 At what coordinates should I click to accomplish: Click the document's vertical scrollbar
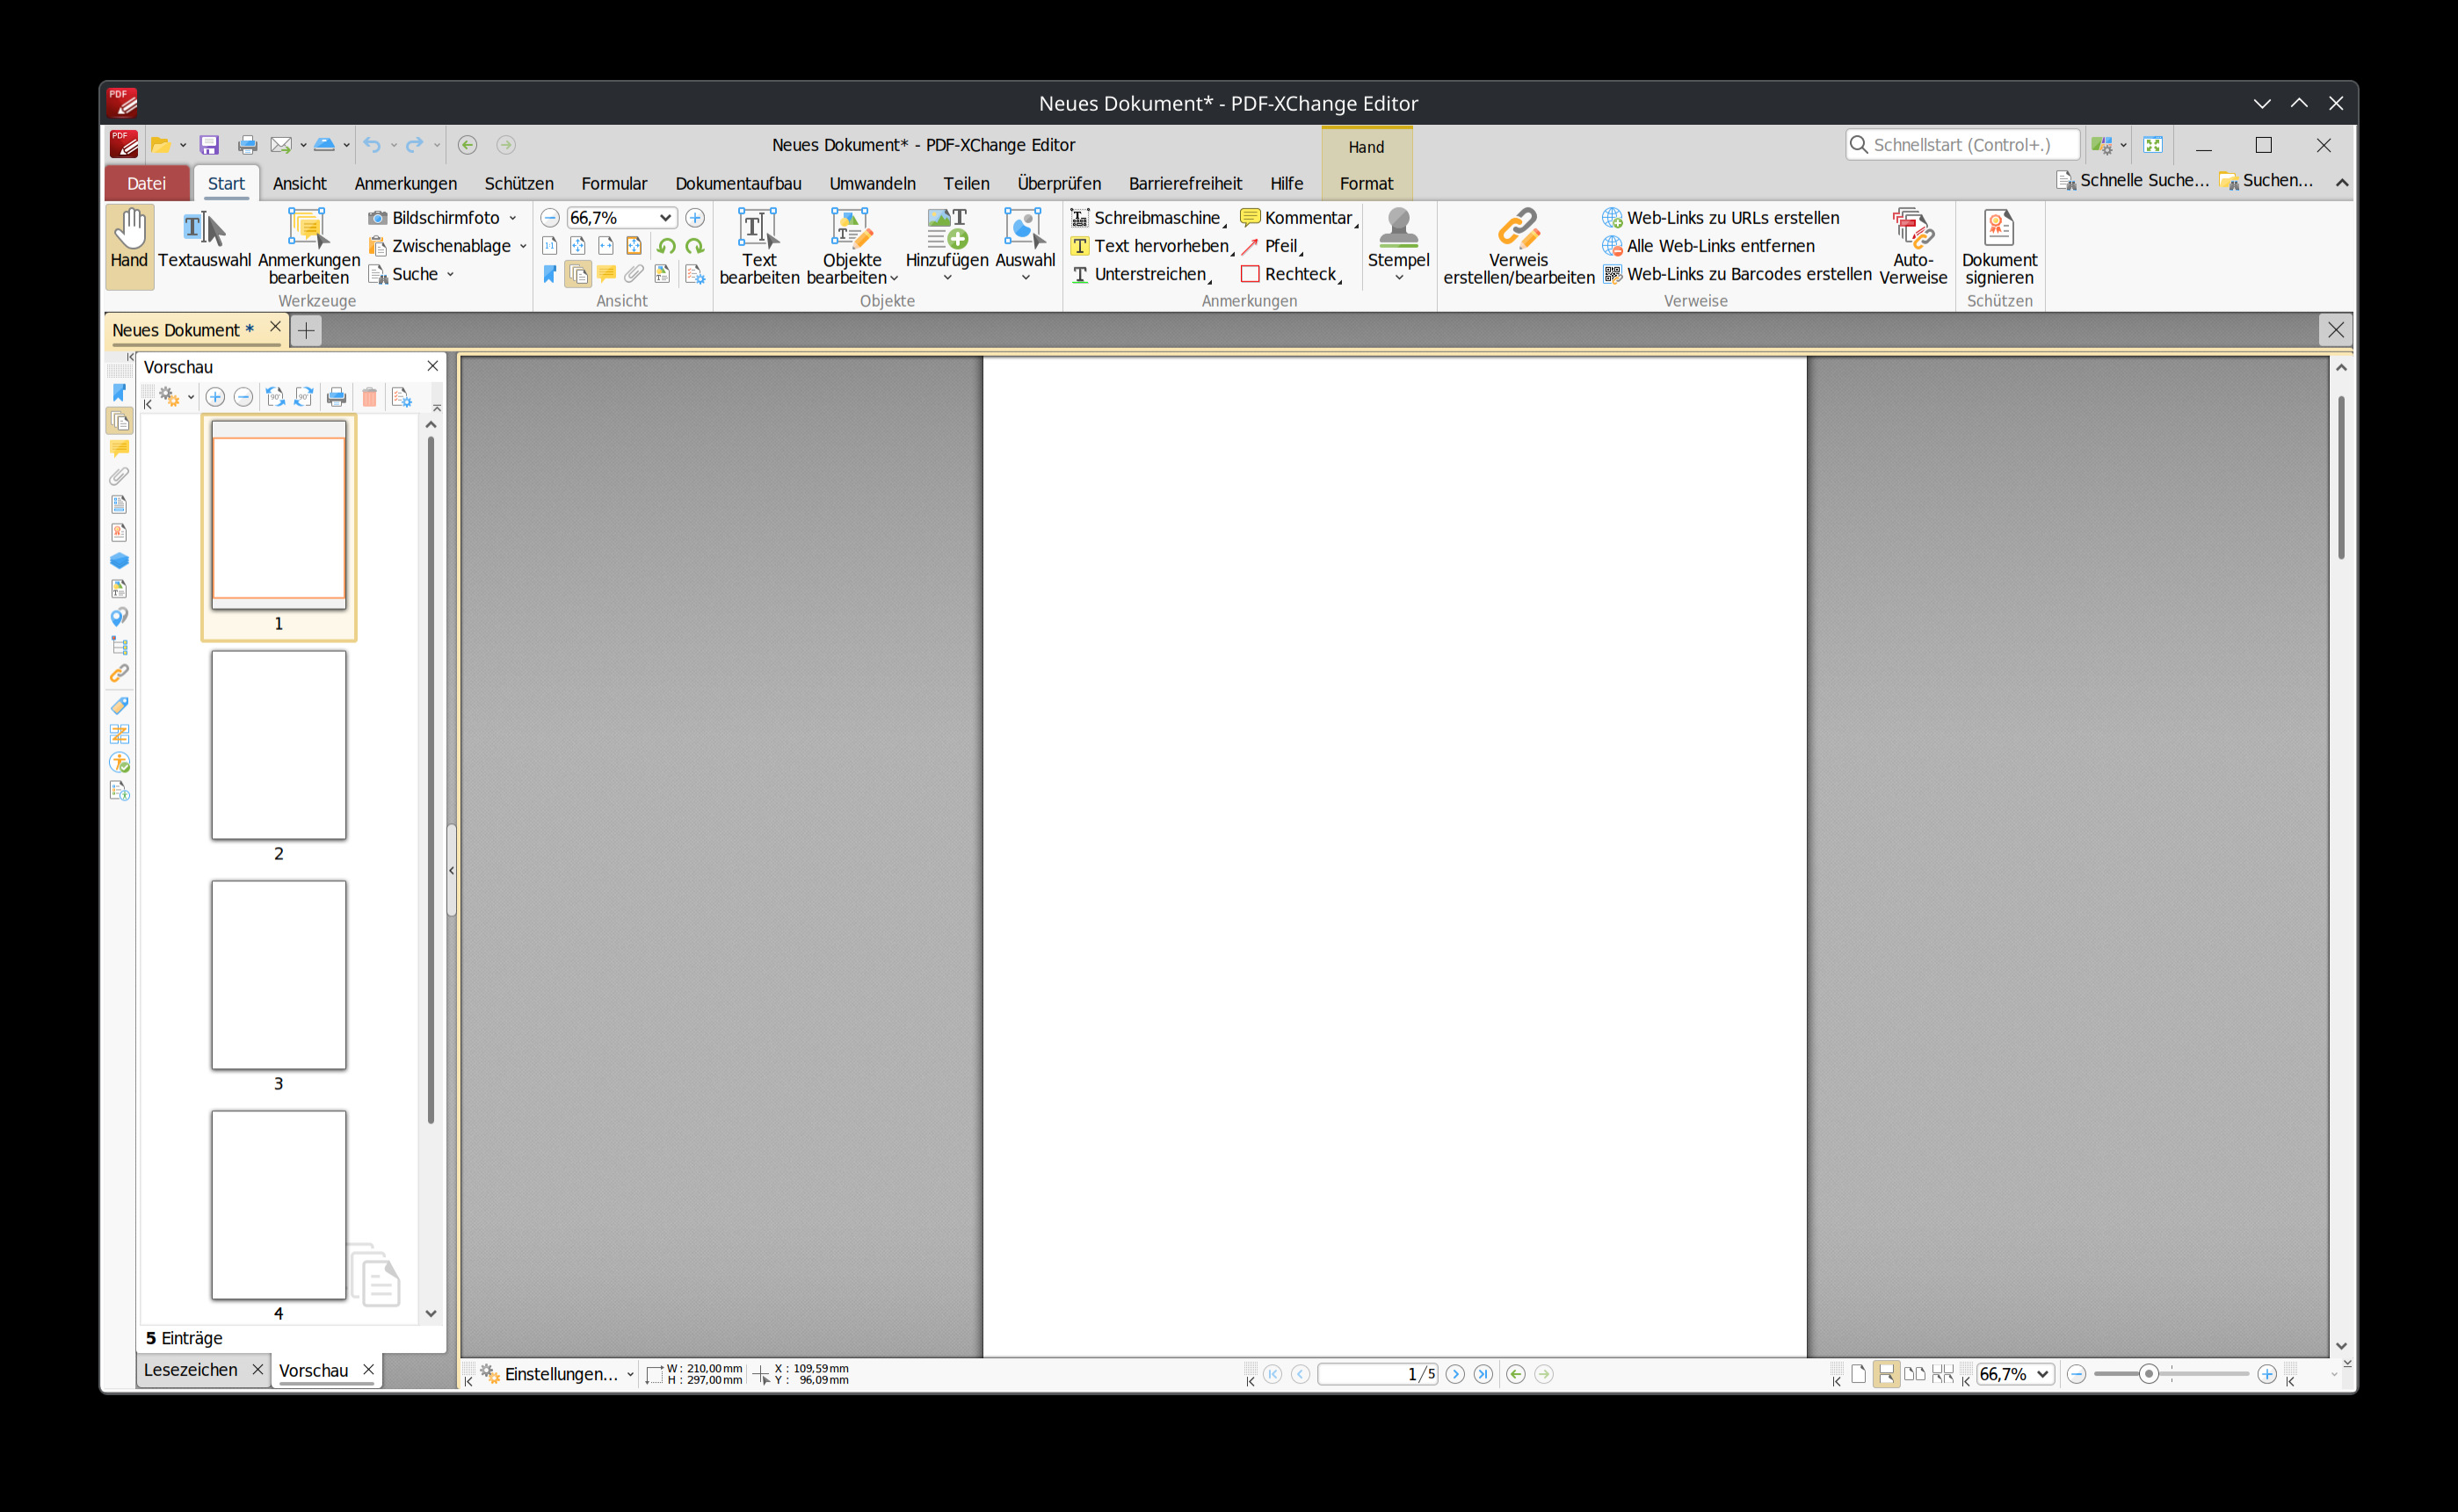(x=2341, y=477)
